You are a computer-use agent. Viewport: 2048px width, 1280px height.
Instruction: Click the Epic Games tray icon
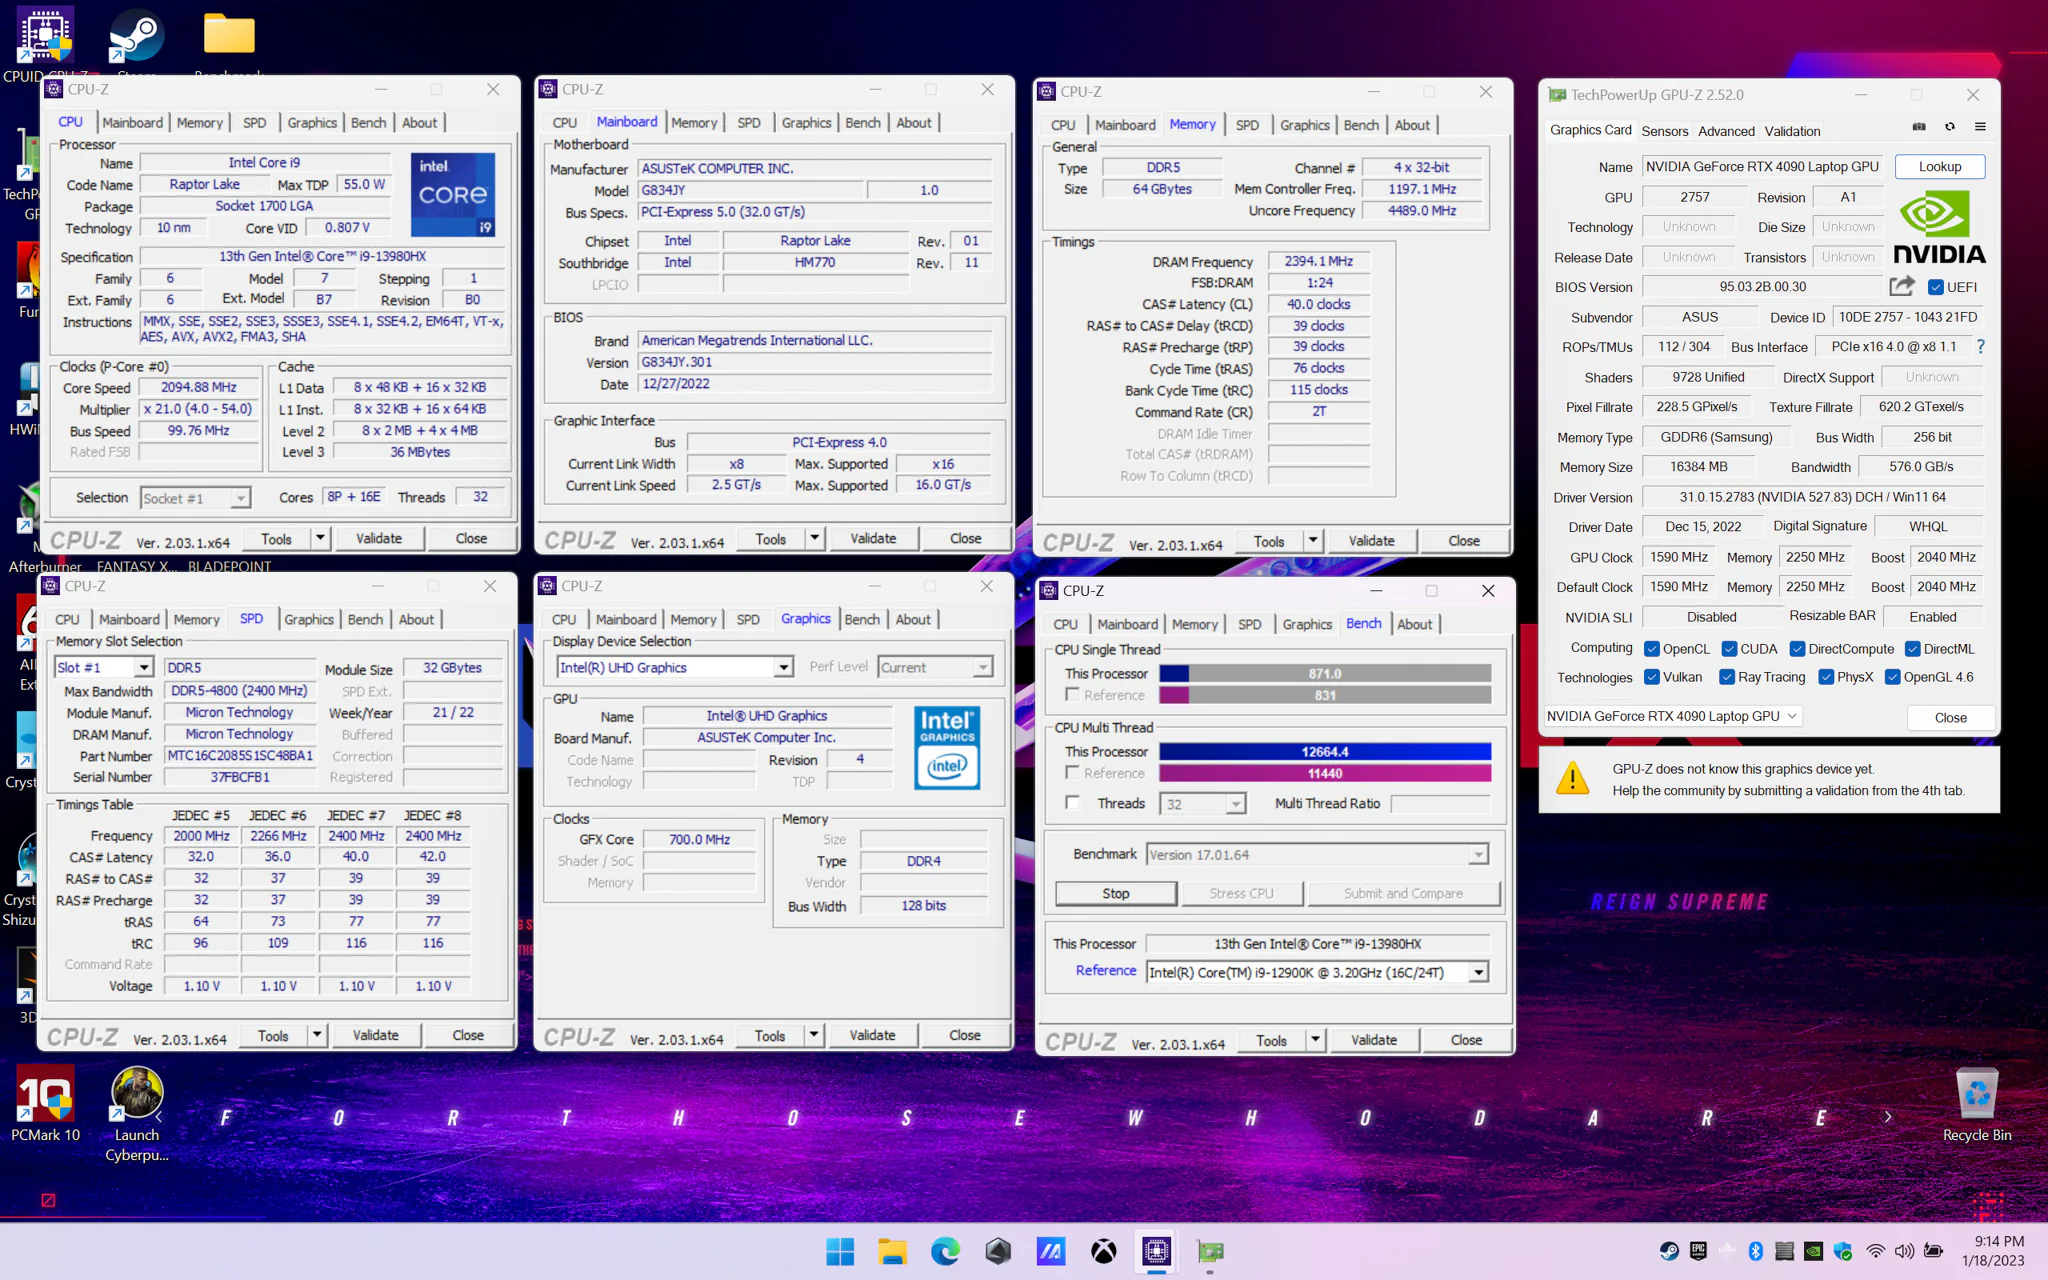1698,1251
